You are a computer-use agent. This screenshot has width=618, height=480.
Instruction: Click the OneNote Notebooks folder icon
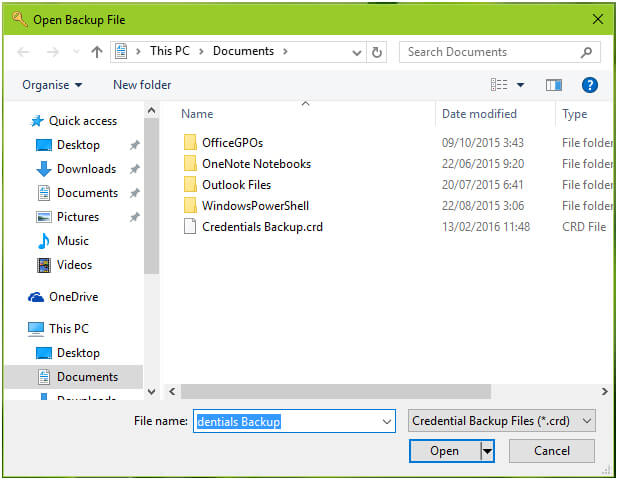click(x=190, y=163)
